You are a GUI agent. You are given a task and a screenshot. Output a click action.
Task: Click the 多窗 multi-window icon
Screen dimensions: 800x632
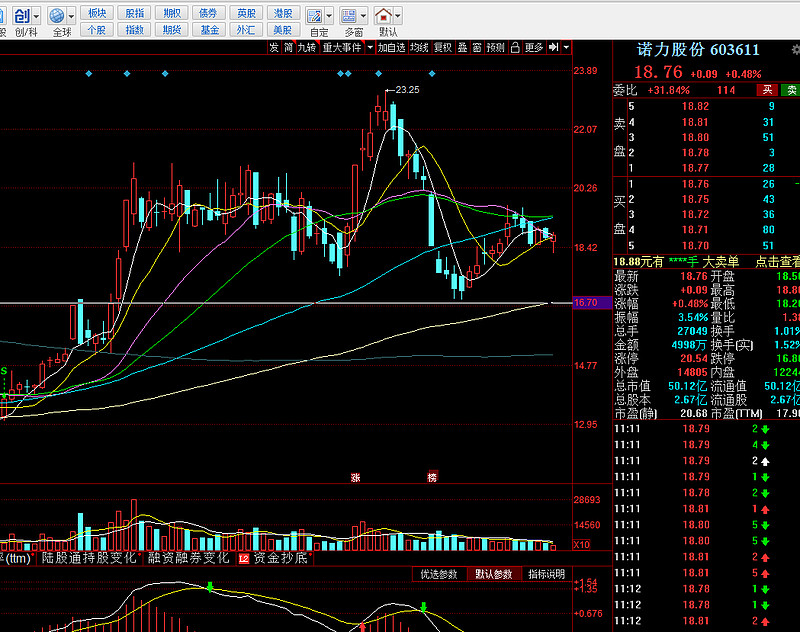(x=350, y=16)
